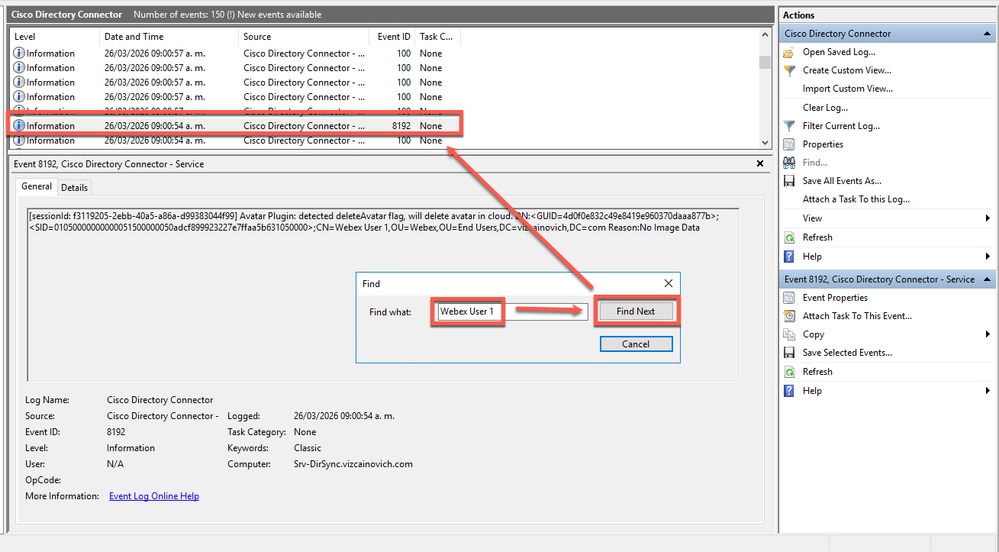
Task: Click the Event Properties icon
Action: coord(789,298)
